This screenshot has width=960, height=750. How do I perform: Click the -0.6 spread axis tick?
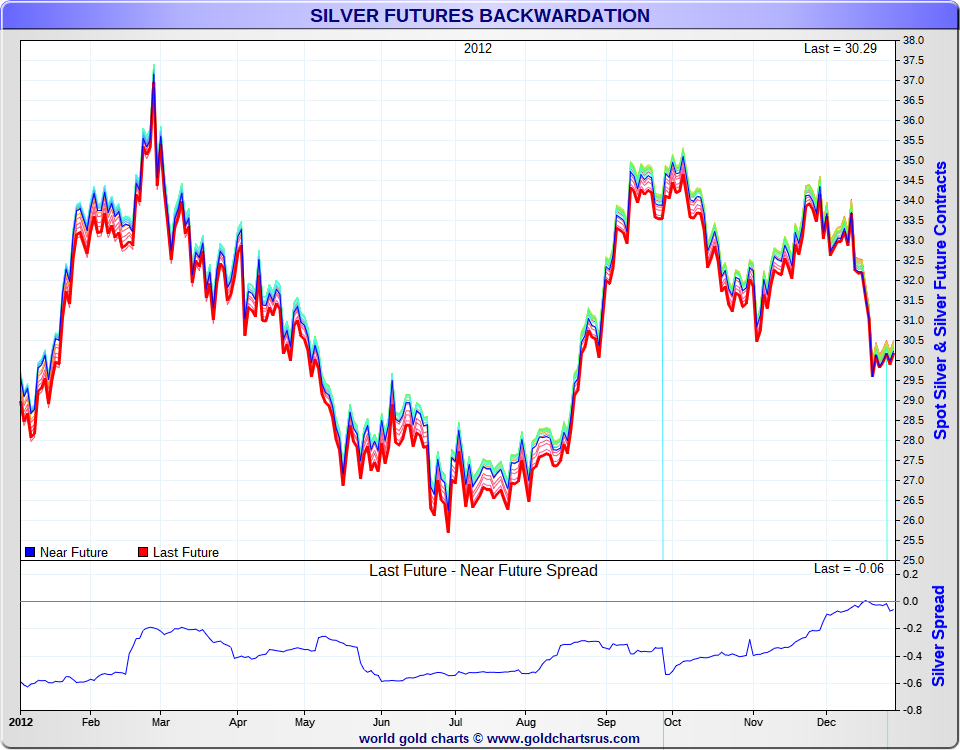click(910, 683)
